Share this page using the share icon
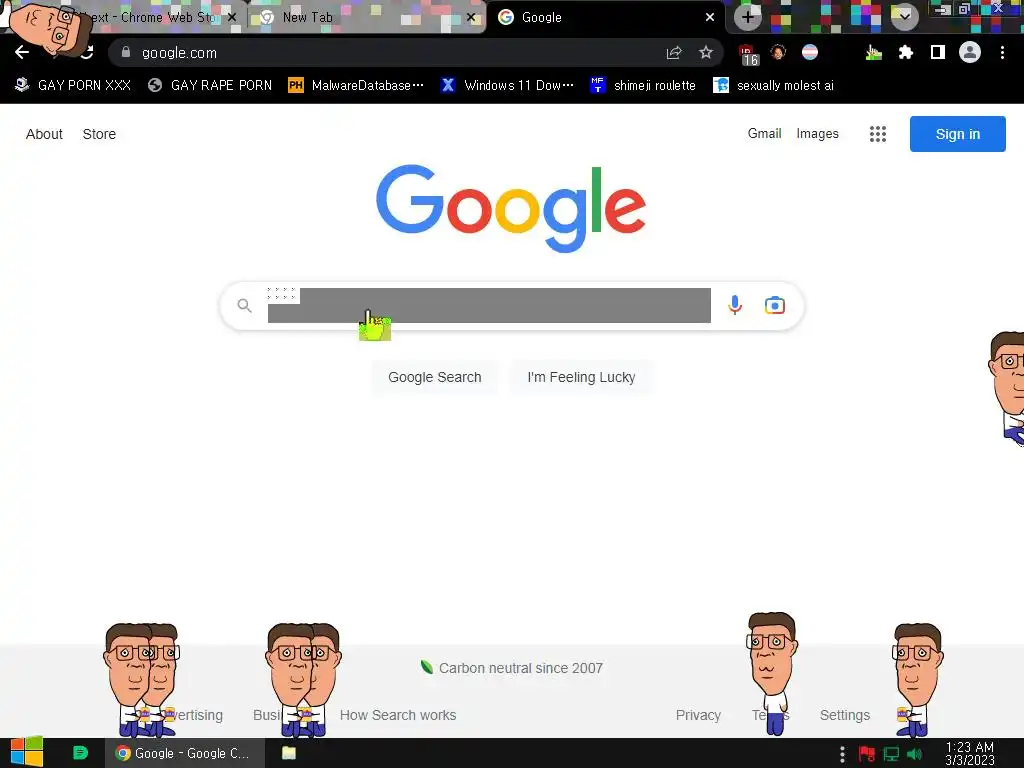Viewport: 1024px width, 768px height. click(674, 53)
